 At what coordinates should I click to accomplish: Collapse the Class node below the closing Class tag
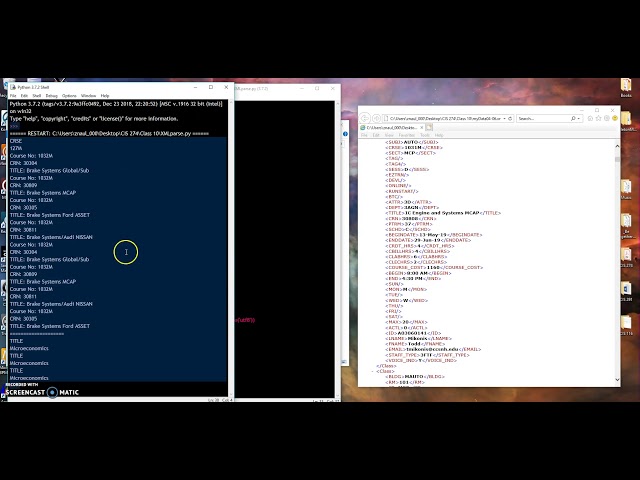373,371
